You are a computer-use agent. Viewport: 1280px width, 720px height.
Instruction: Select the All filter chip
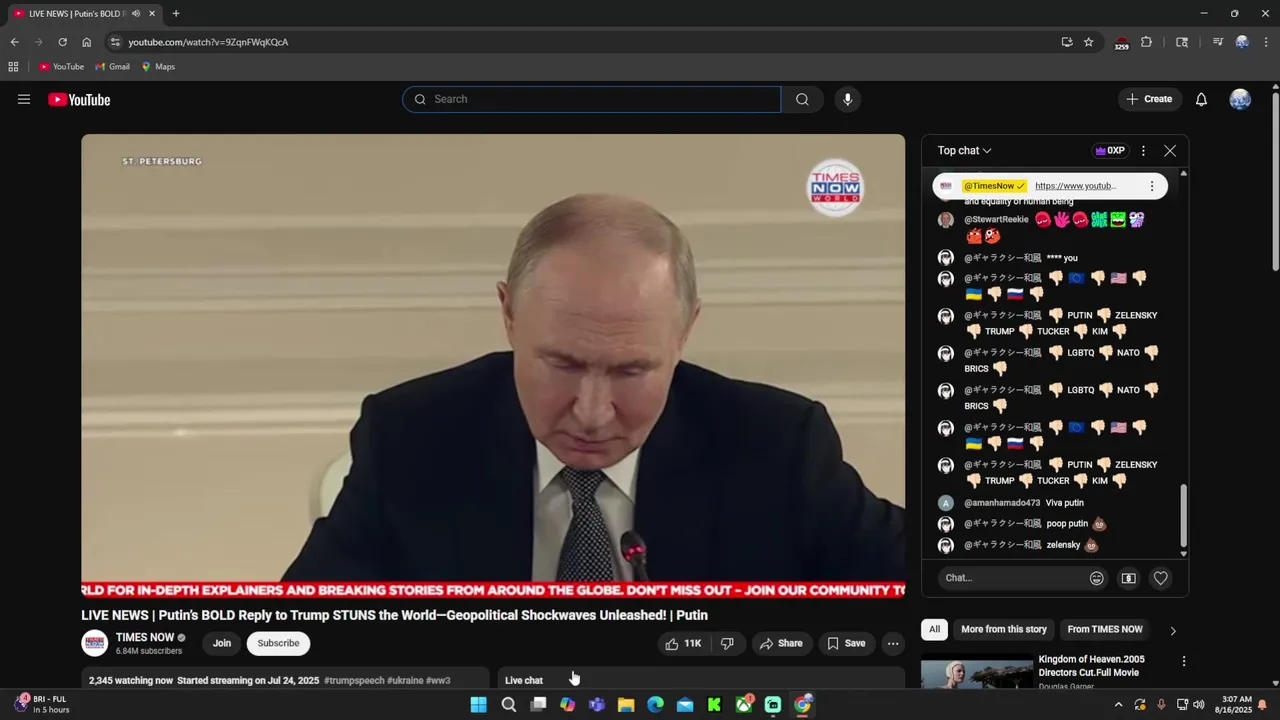point(934,630)
